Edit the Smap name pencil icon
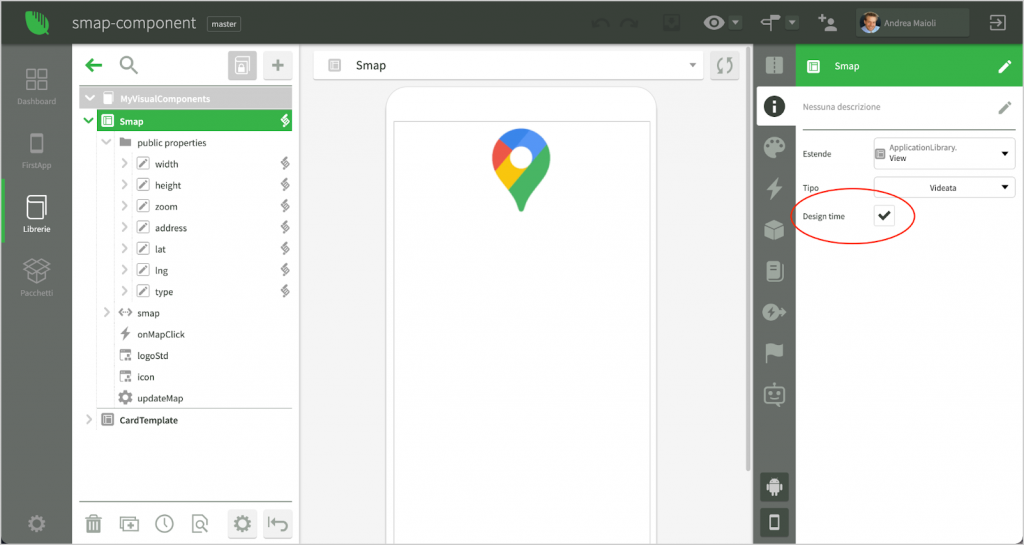This screenshot has height=545, width=1024. coord(1004,66)
